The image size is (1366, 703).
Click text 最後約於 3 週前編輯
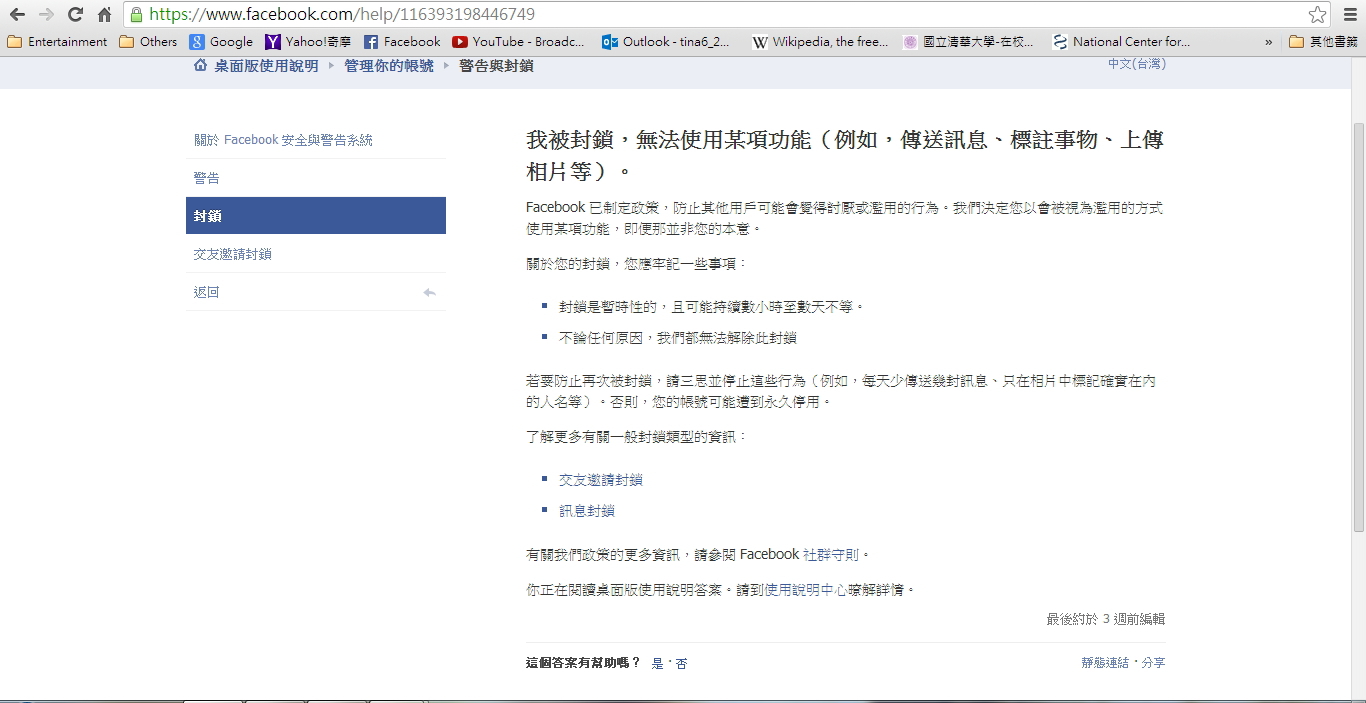pyautogui.click(x=1105, y=619)
